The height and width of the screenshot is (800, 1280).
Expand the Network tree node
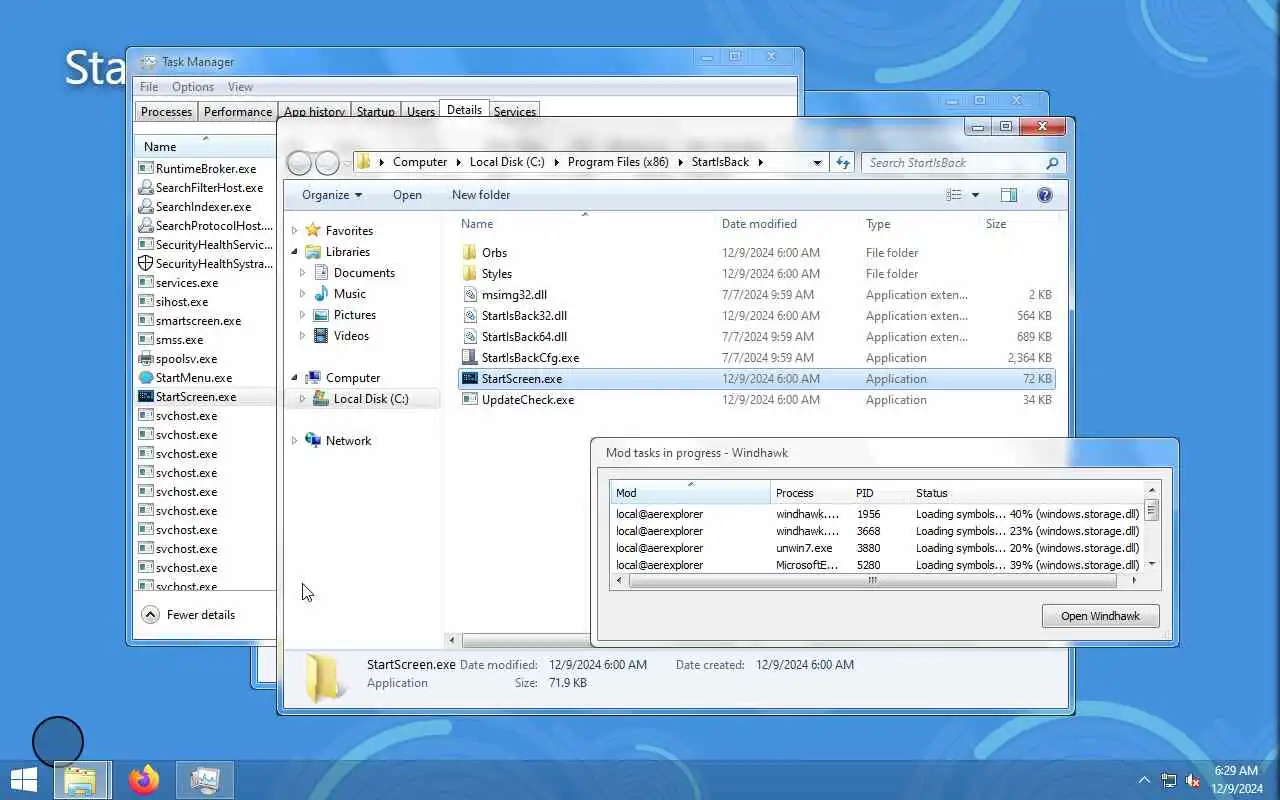[295, 441]
